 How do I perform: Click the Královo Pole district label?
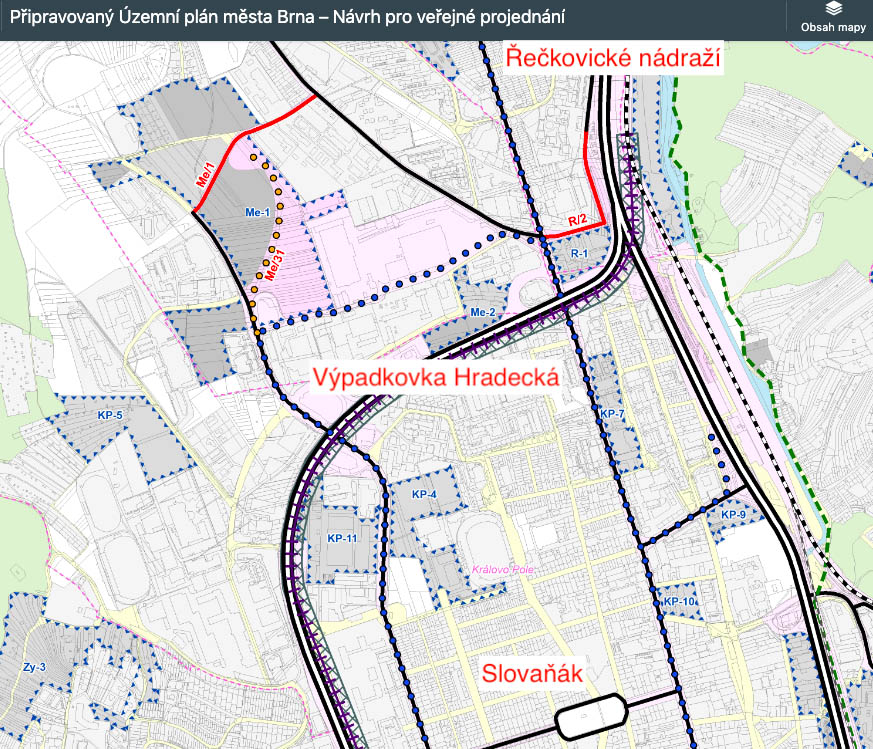(x=504, y=570)
